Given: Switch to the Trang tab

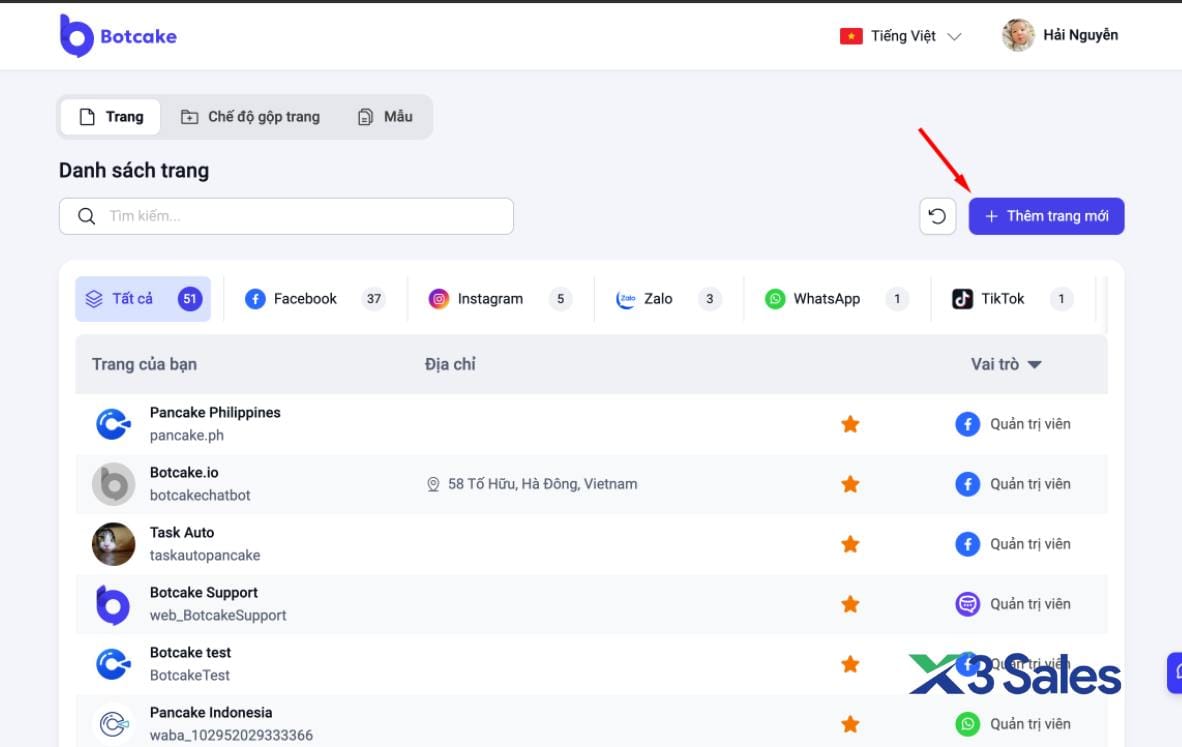Looking at the screenshot, I should click(111, 117).
